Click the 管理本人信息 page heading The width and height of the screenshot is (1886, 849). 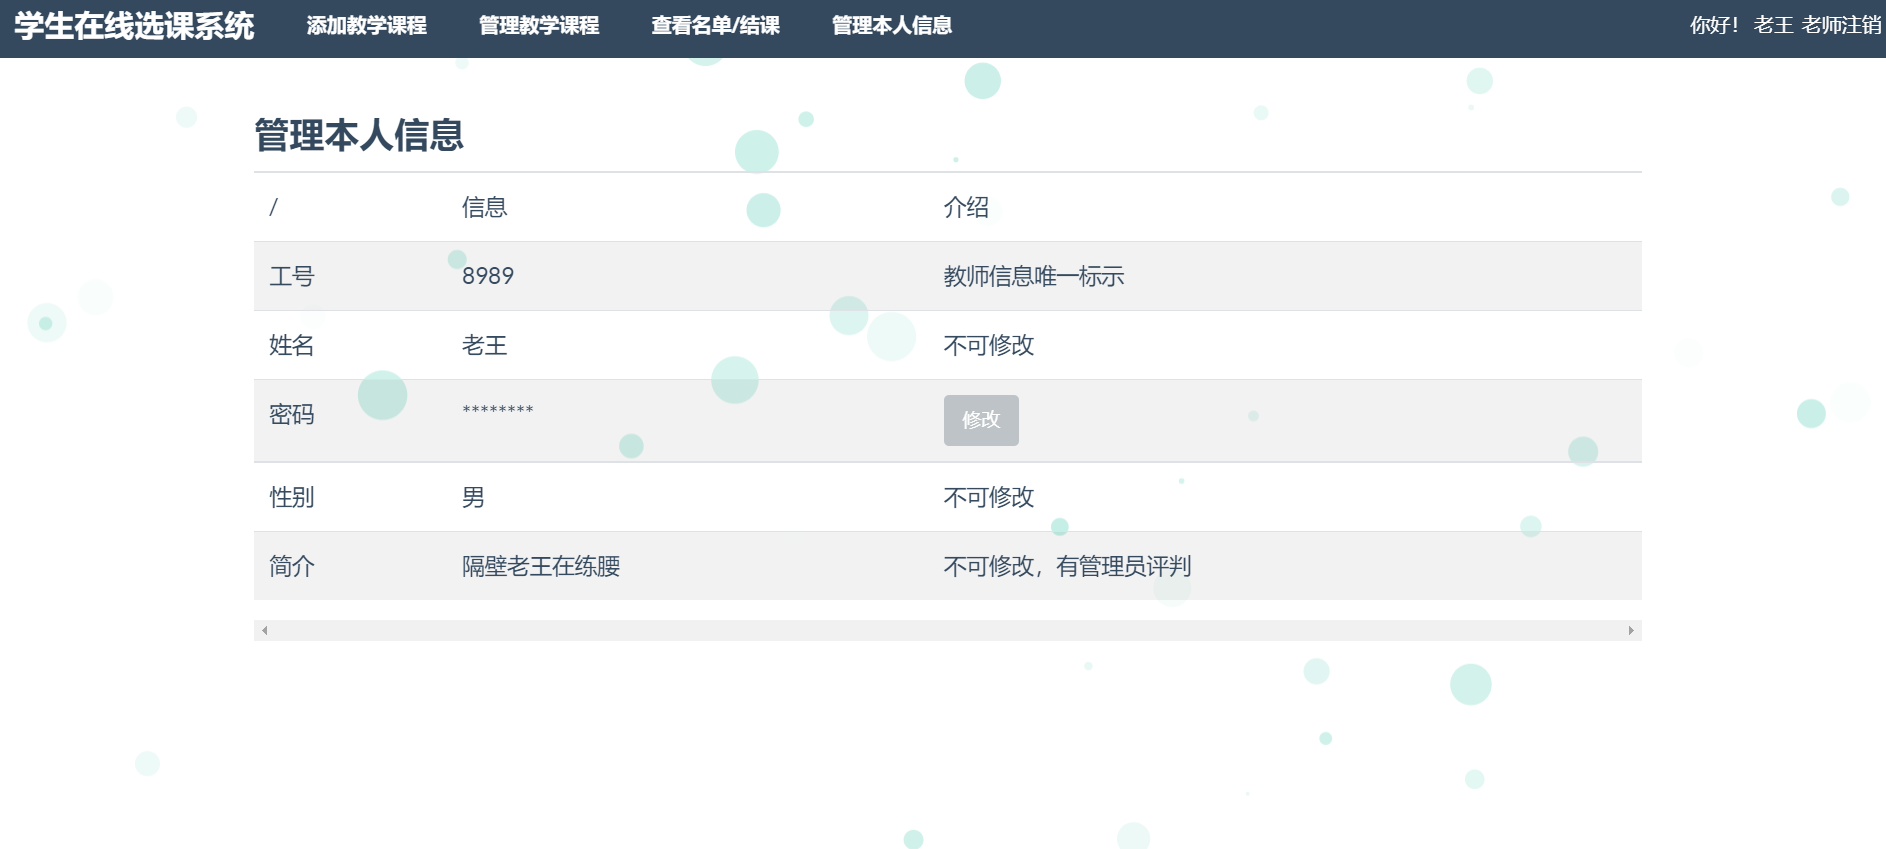point(359,135)
